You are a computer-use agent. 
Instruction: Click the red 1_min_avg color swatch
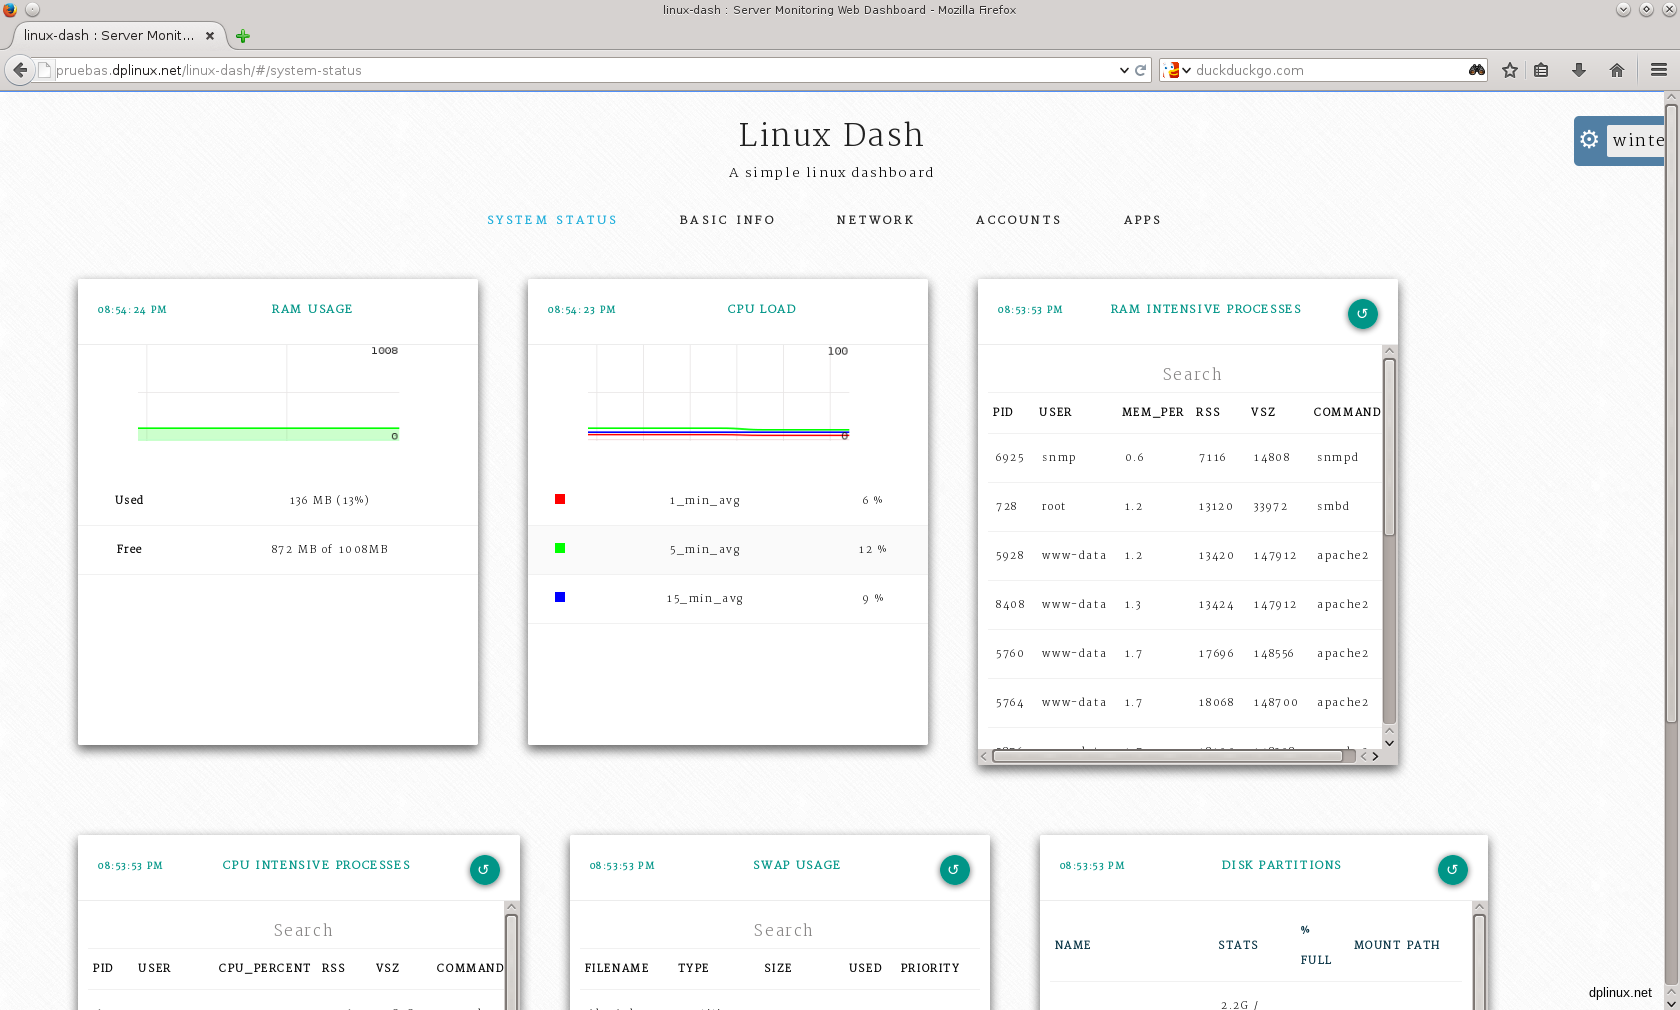(560, 499)
